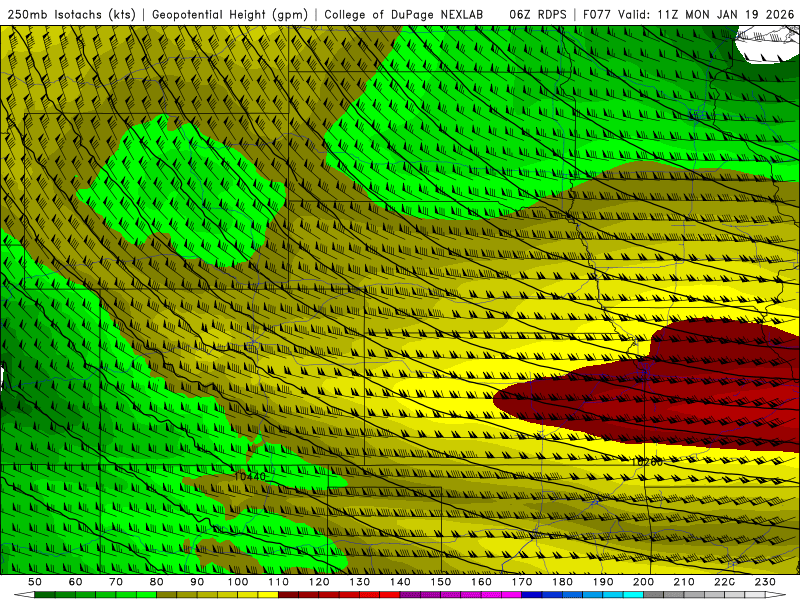Click the "06Z RDPS" model run label
The image size is (800, 600).
[x=538, y=15]
